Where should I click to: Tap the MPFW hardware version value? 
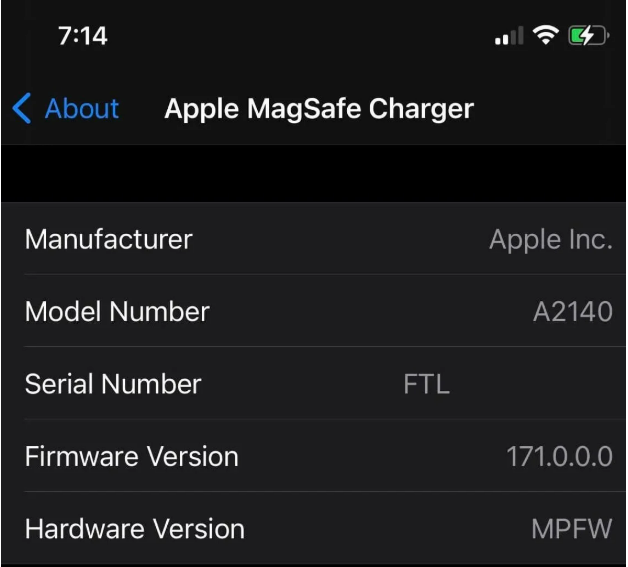pyautogui.click(x=571, y=528)
